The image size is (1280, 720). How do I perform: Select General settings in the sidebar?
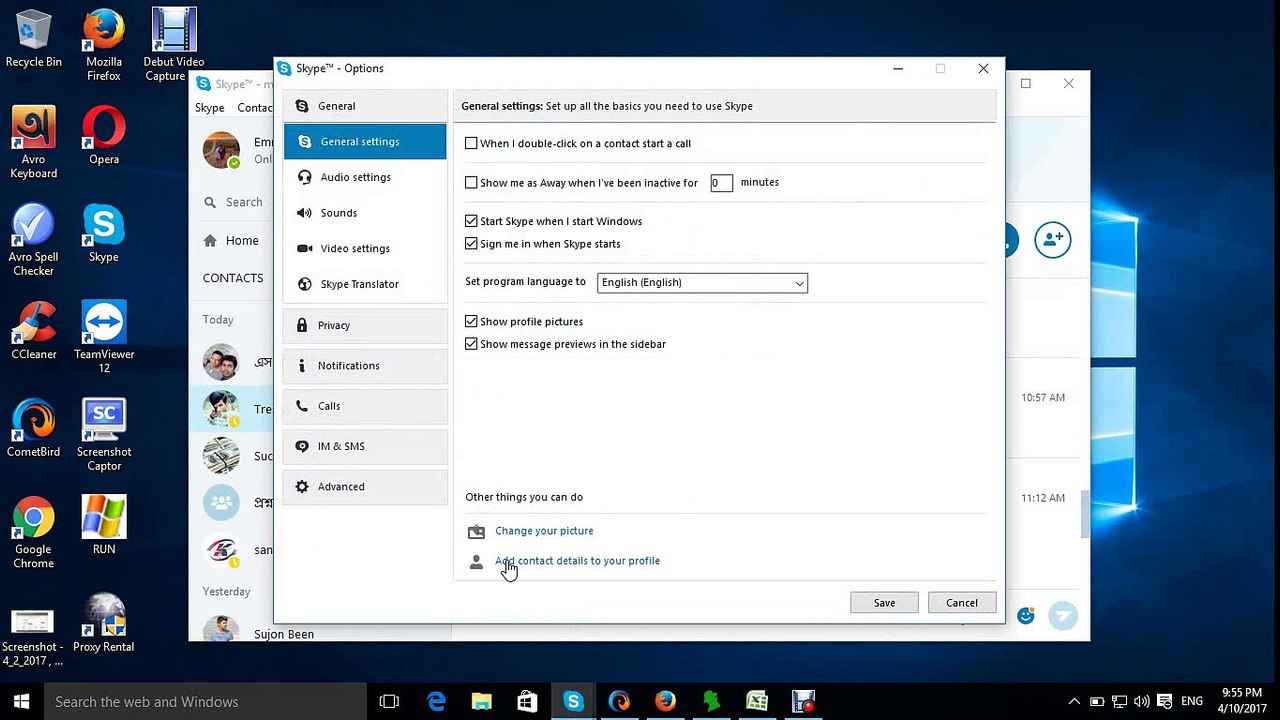[x=365, y=142]
